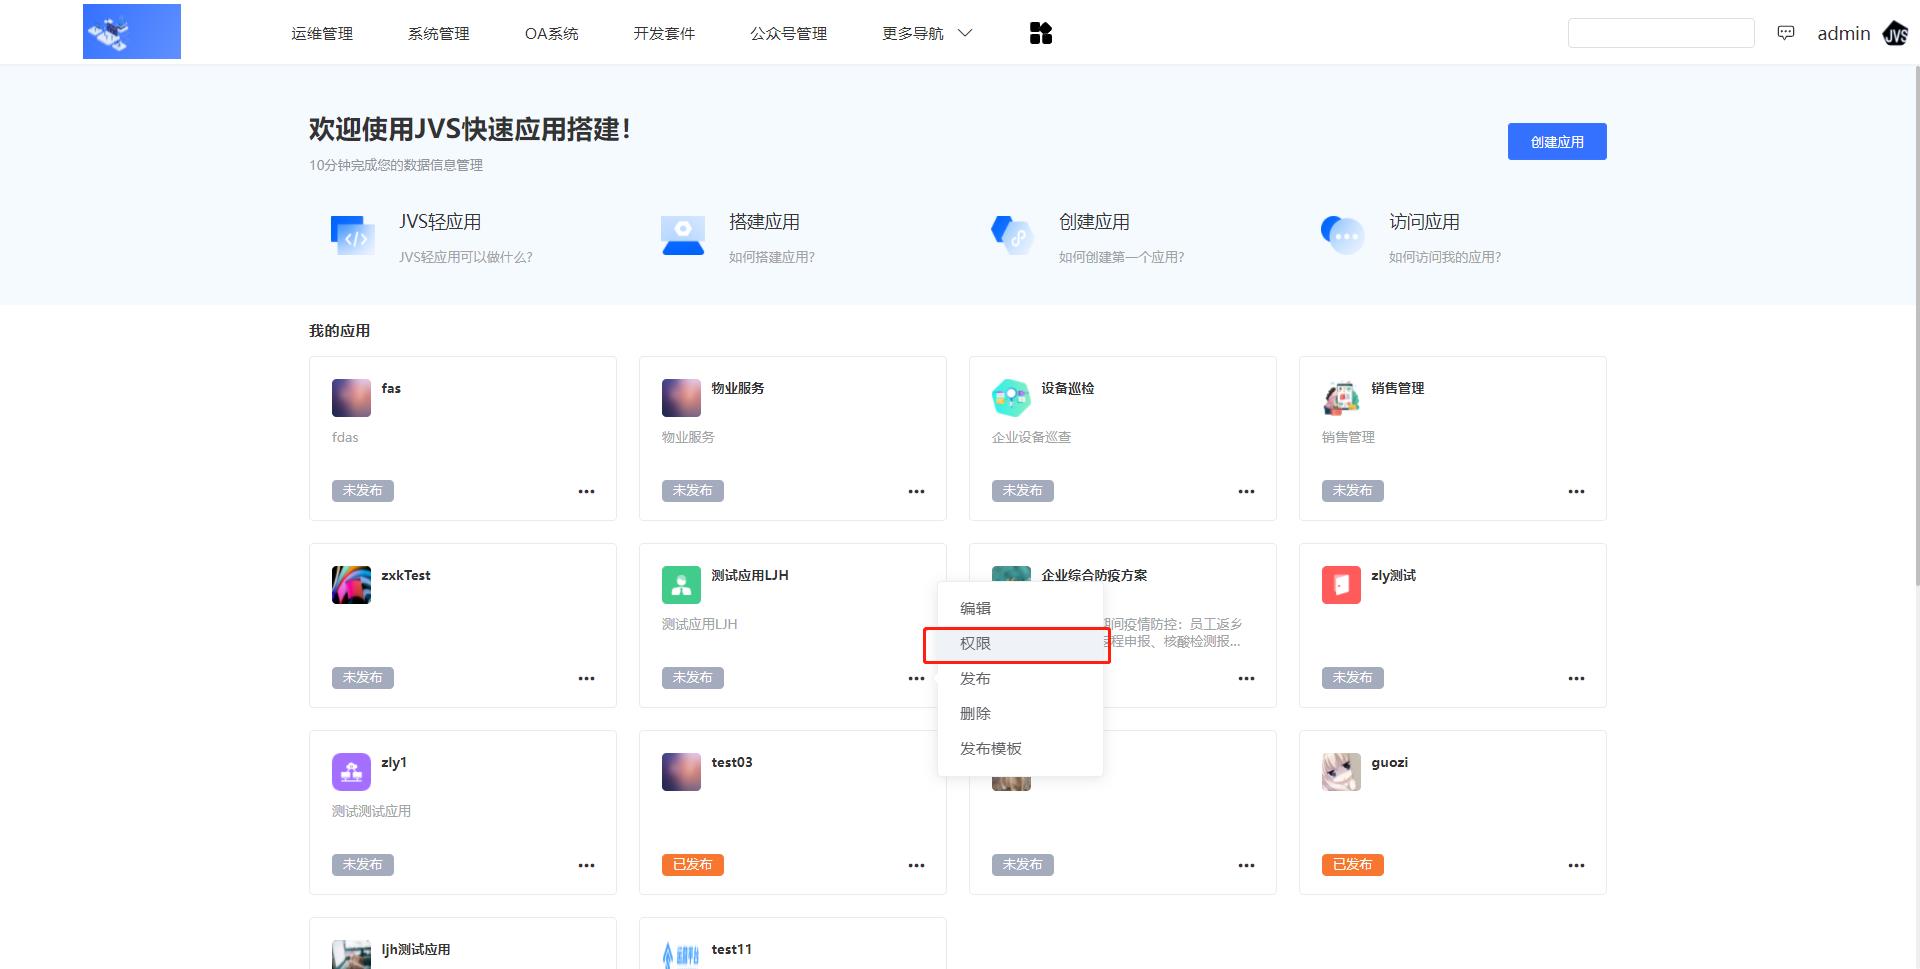Expand the 更多导航 dropdown
This screenshot has height=969, width=1920.
(x=927, y=33)
